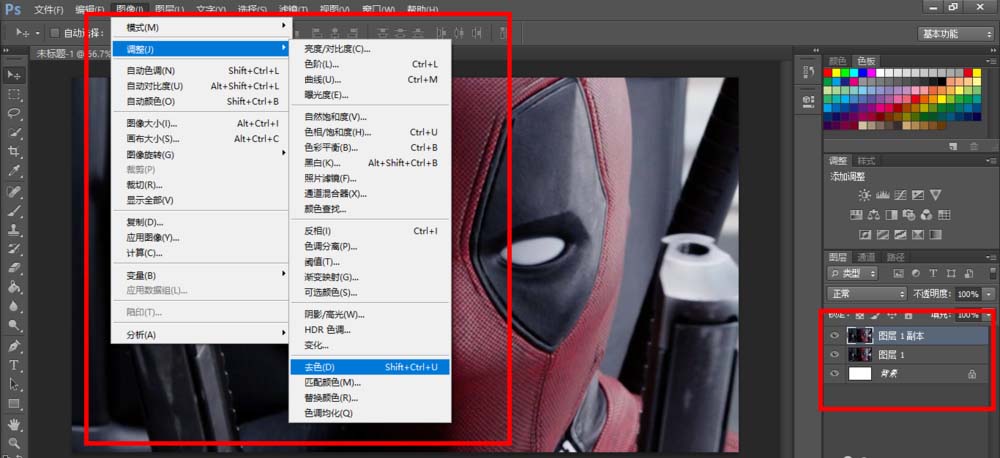Select the Move tool in toolbox

pos(13,75)
